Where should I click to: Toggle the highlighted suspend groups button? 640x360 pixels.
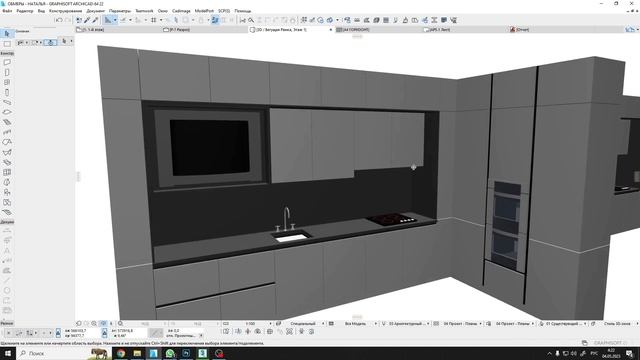click(x=215, y=20)
